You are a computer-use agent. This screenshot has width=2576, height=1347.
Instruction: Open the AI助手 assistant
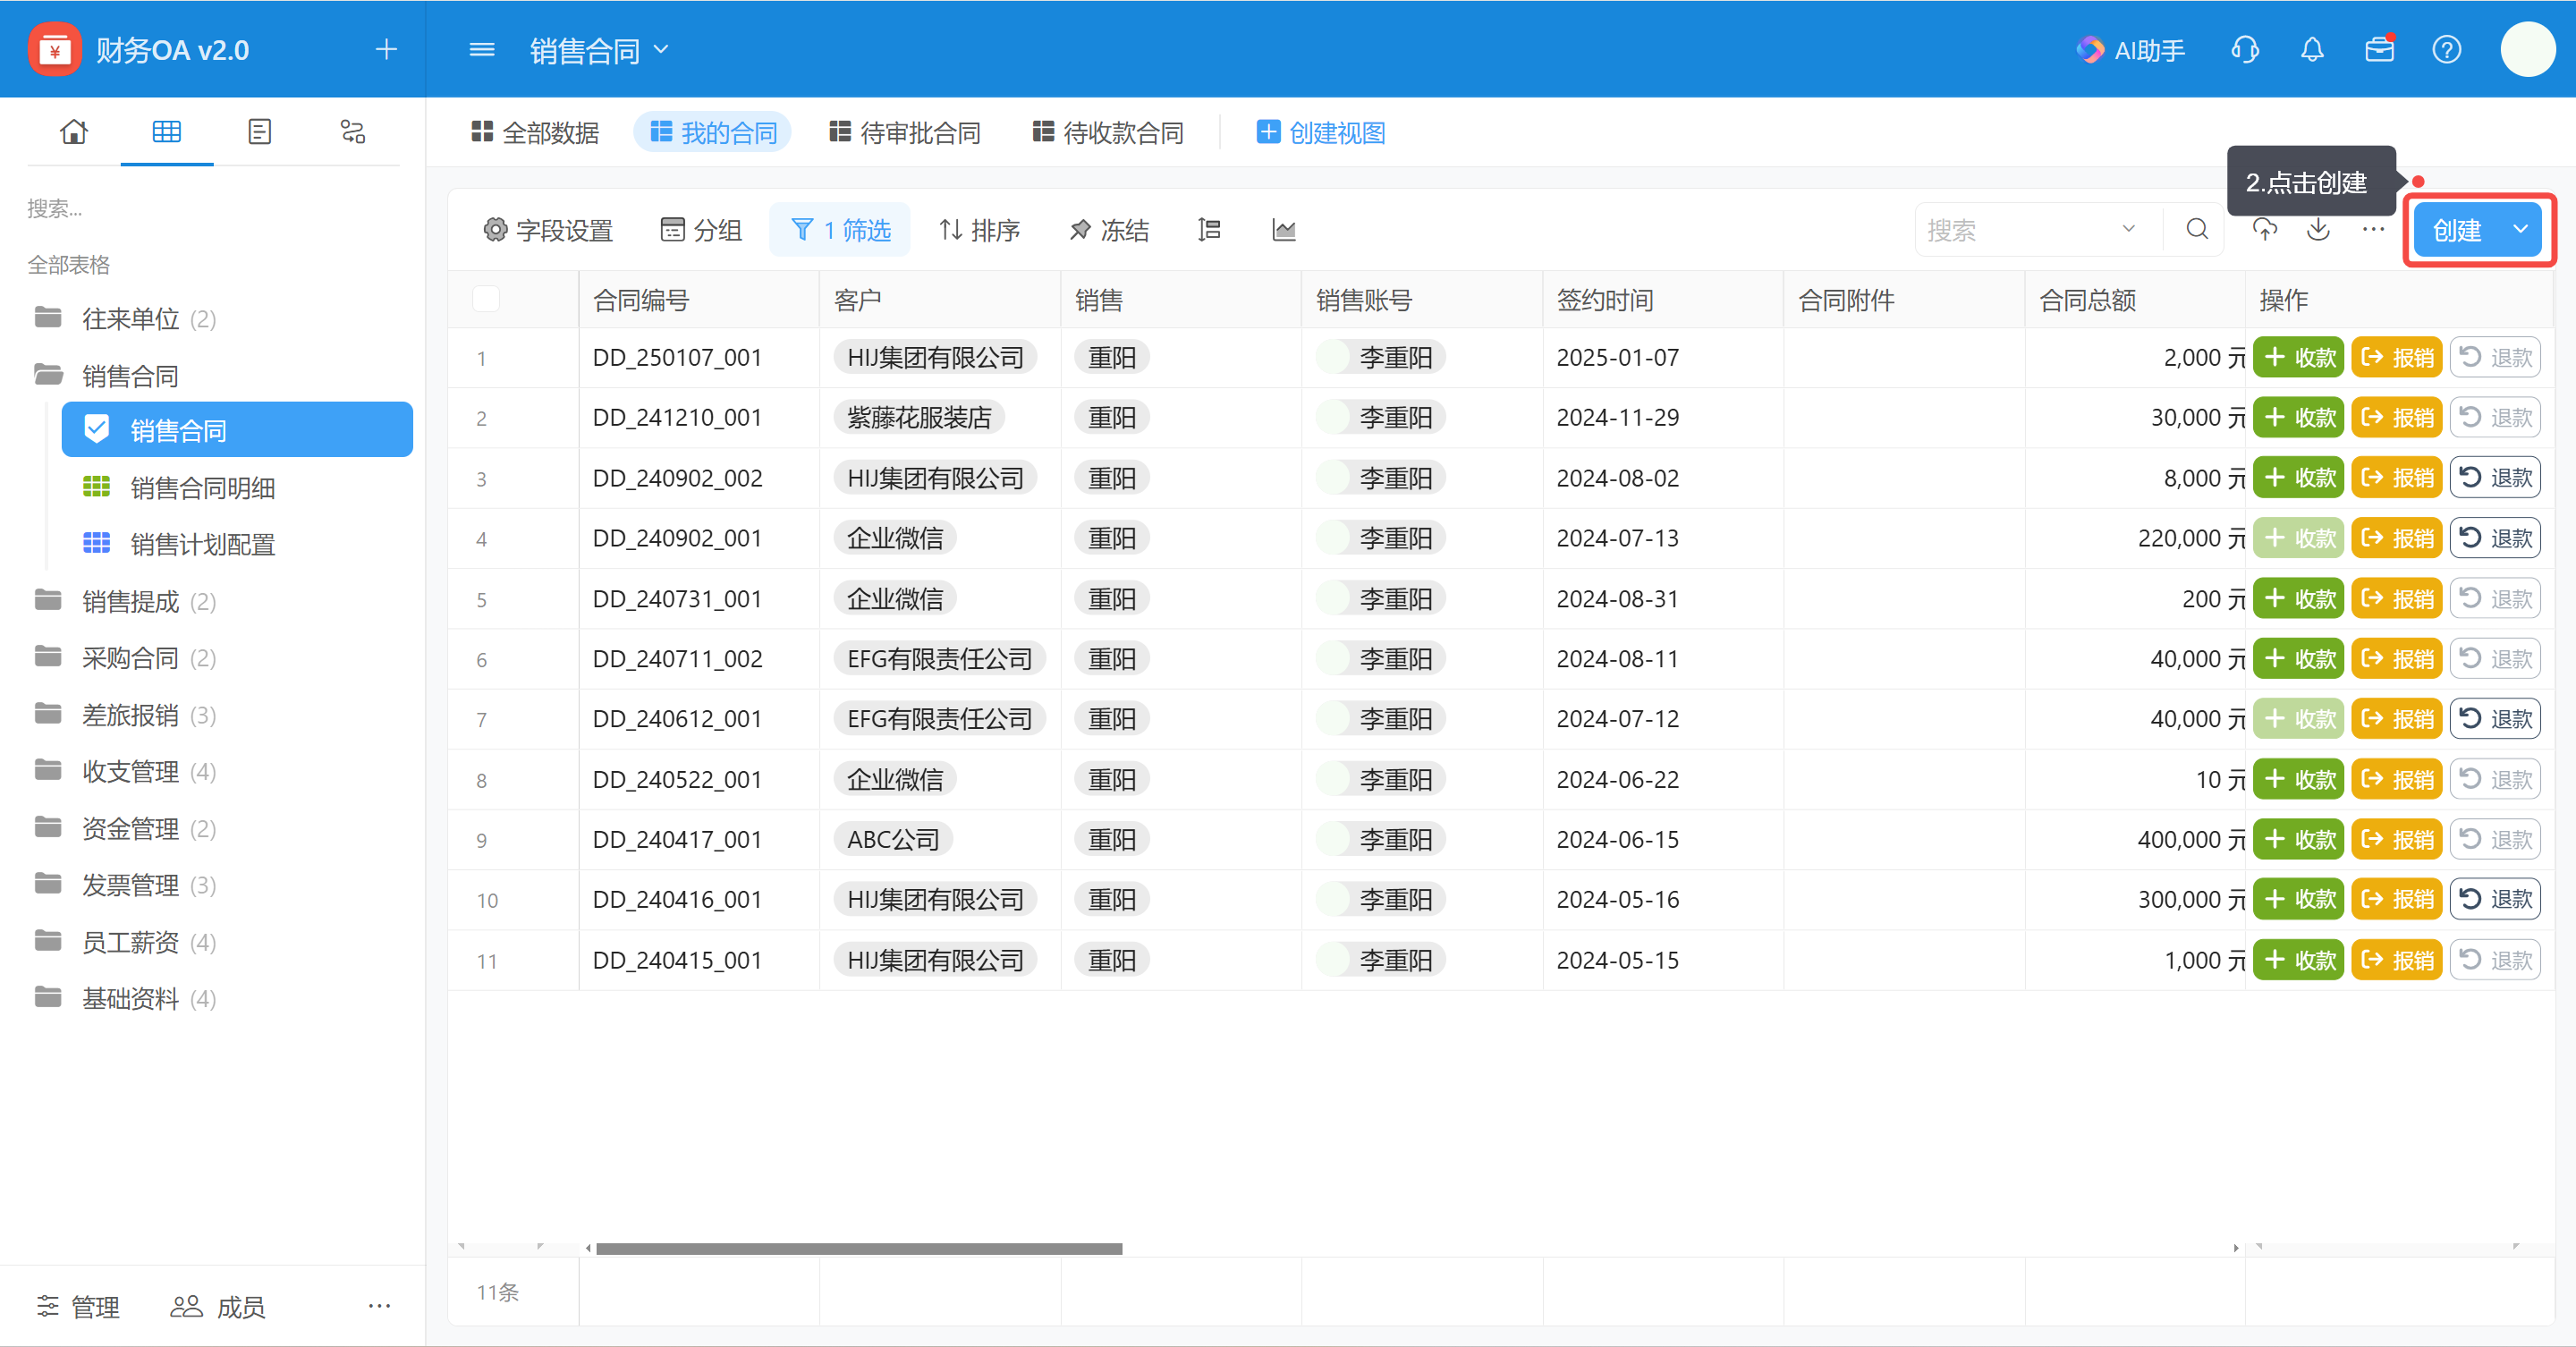[x=2130, y=50]
